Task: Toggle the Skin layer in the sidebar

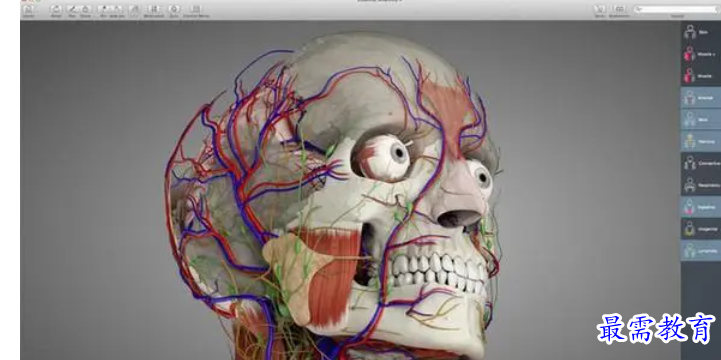Action: coord(701,32)
